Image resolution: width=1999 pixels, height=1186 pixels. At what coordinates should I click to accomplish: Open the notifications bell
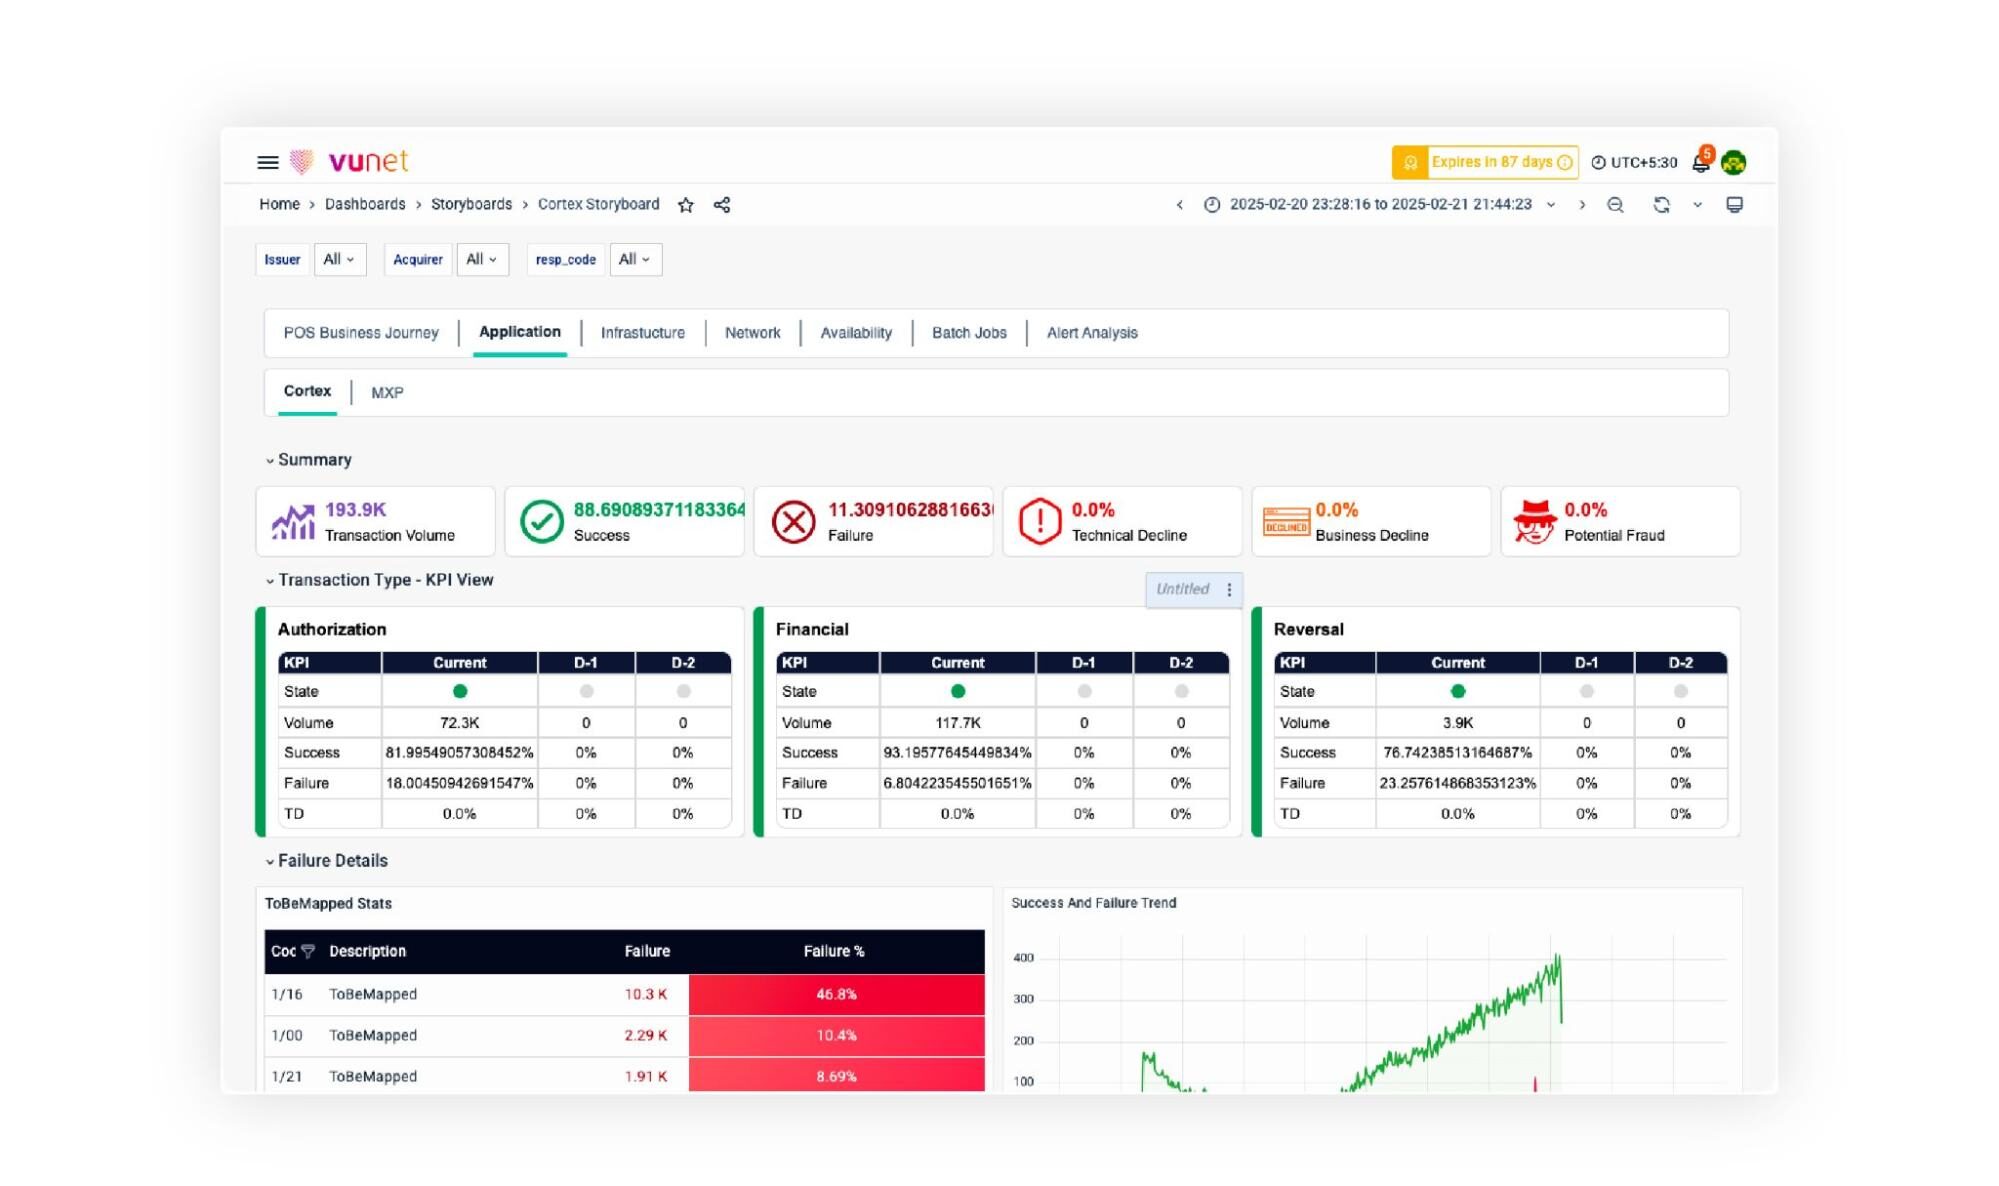[1700, 162]
